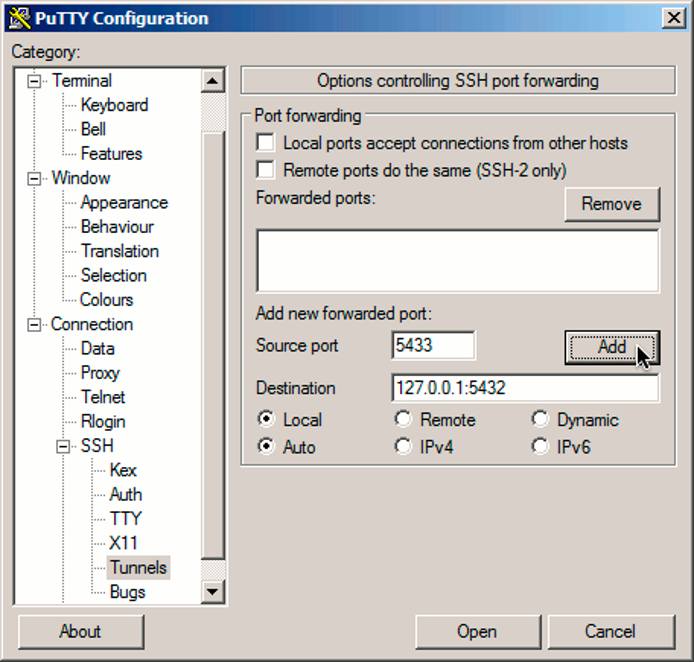Select the Features category
The image size is (694, 662).
[112, 154]
